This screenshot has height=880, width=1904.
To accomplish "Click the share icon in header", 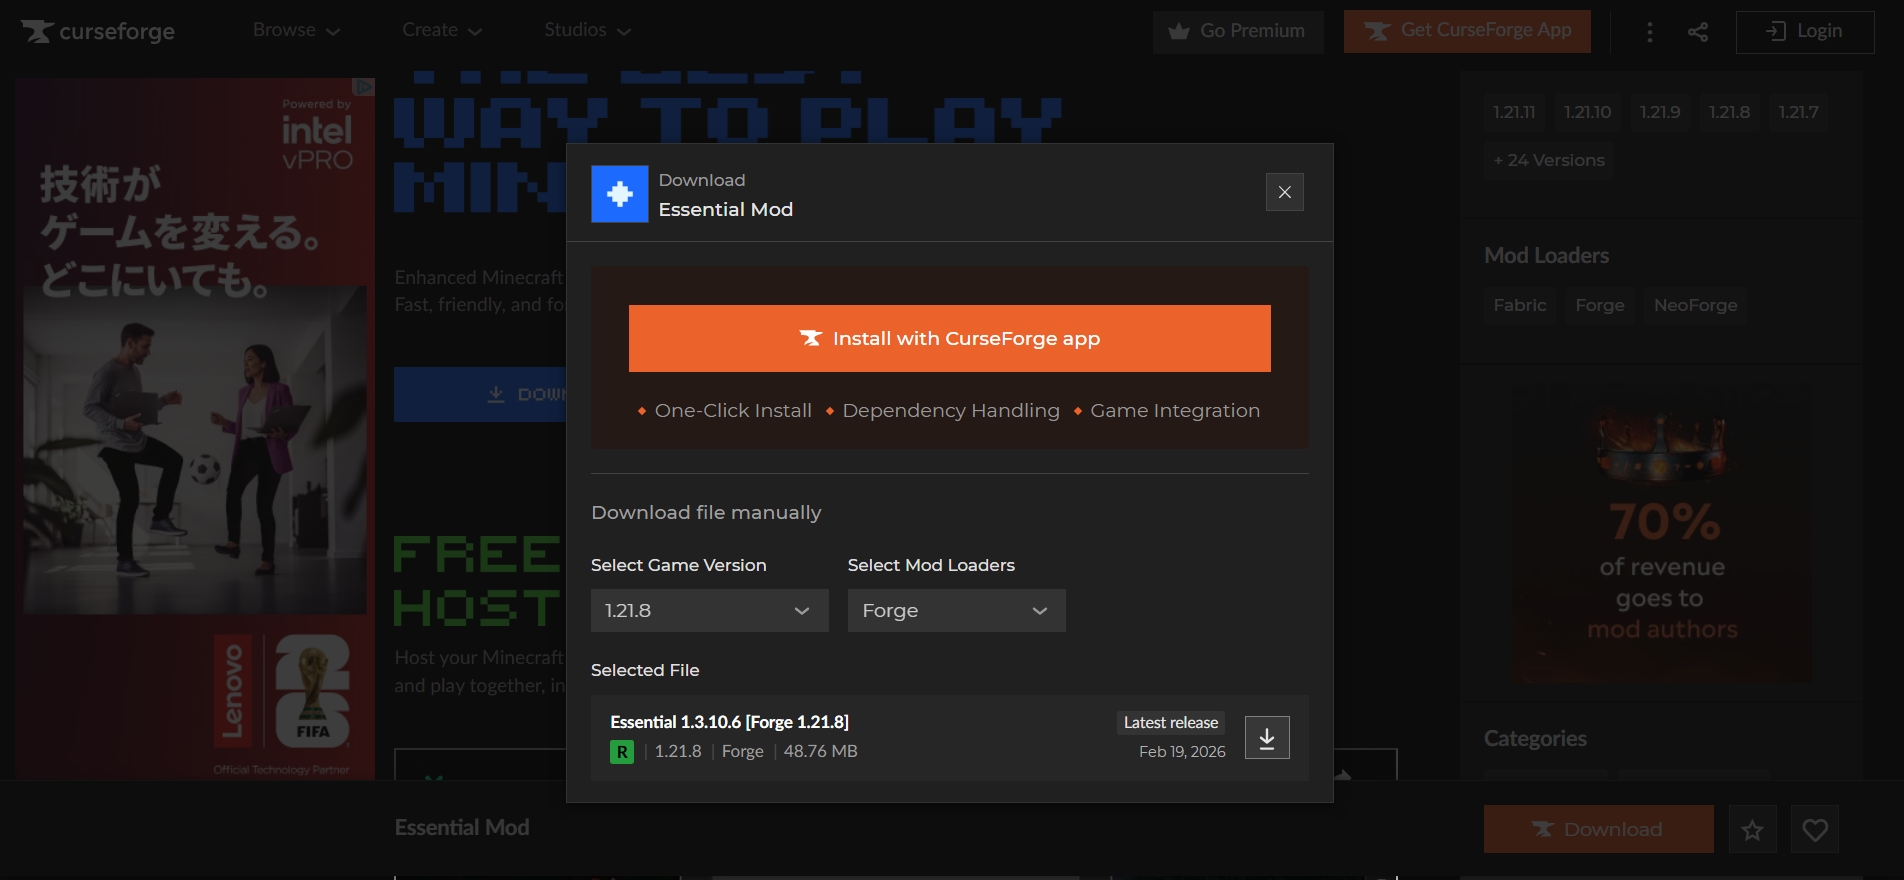I will coord(1697,32).
